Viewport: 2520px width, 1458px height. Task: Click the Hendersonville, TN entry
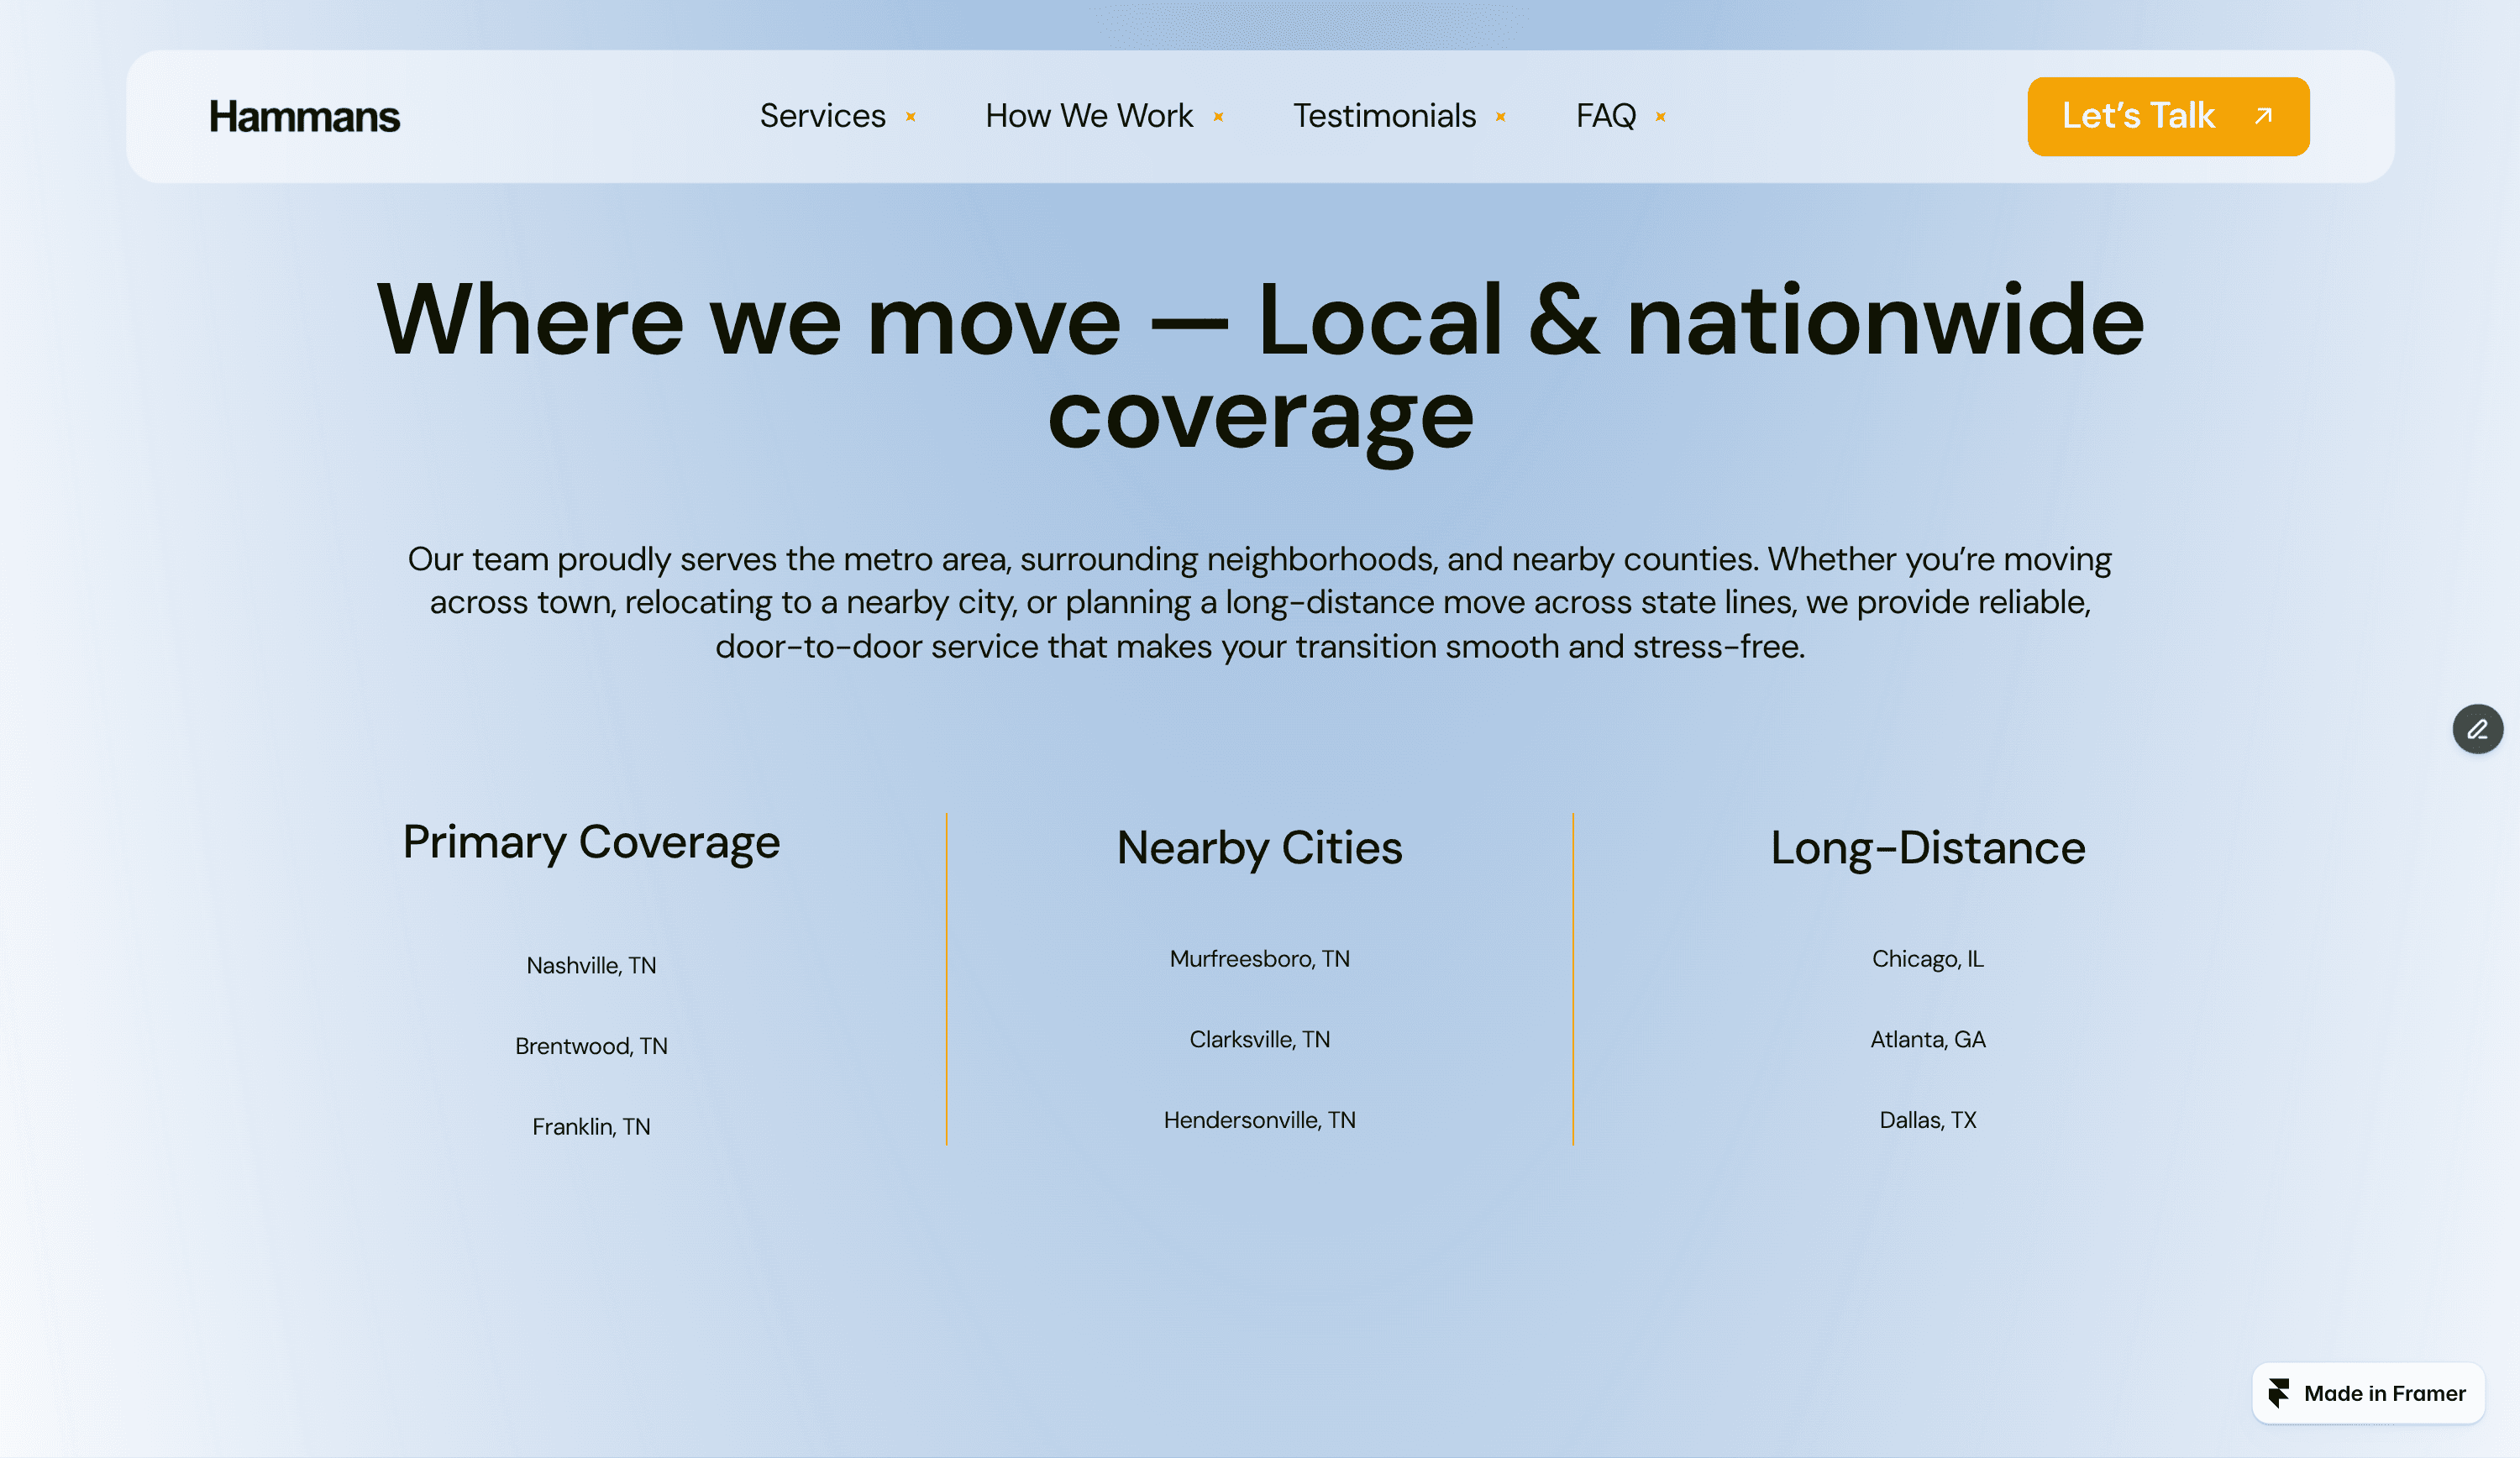[1259, 1119]
